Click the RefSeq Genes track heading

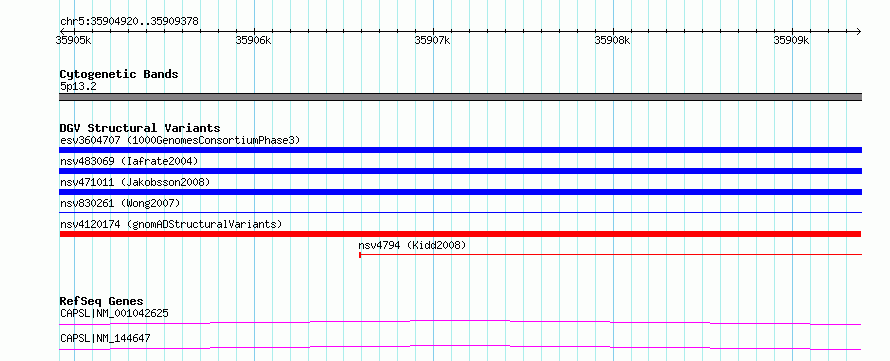point(101,301)
